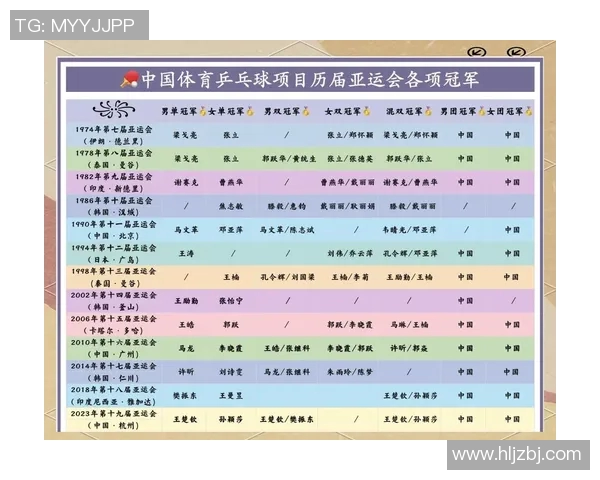Image resolution: width=600 pixels, height=480 pixels.
Task: Click the 2006年第十五届亚运会 row label
Action: click(x=114, y=319)
